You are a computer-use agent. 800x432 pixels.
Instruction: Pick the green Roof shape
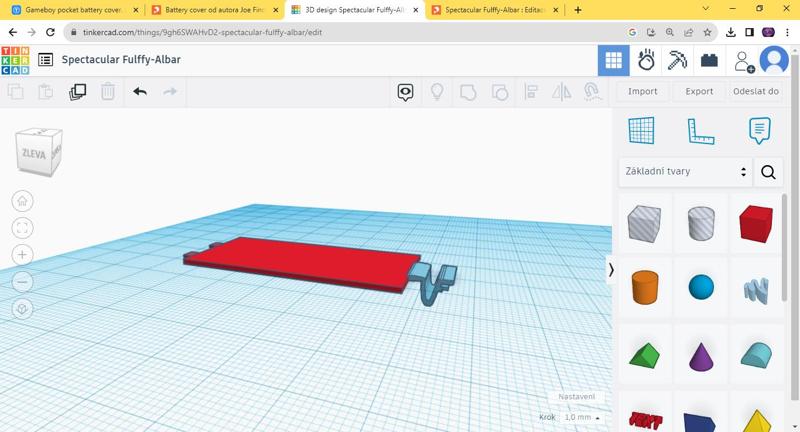click(644, 355)
